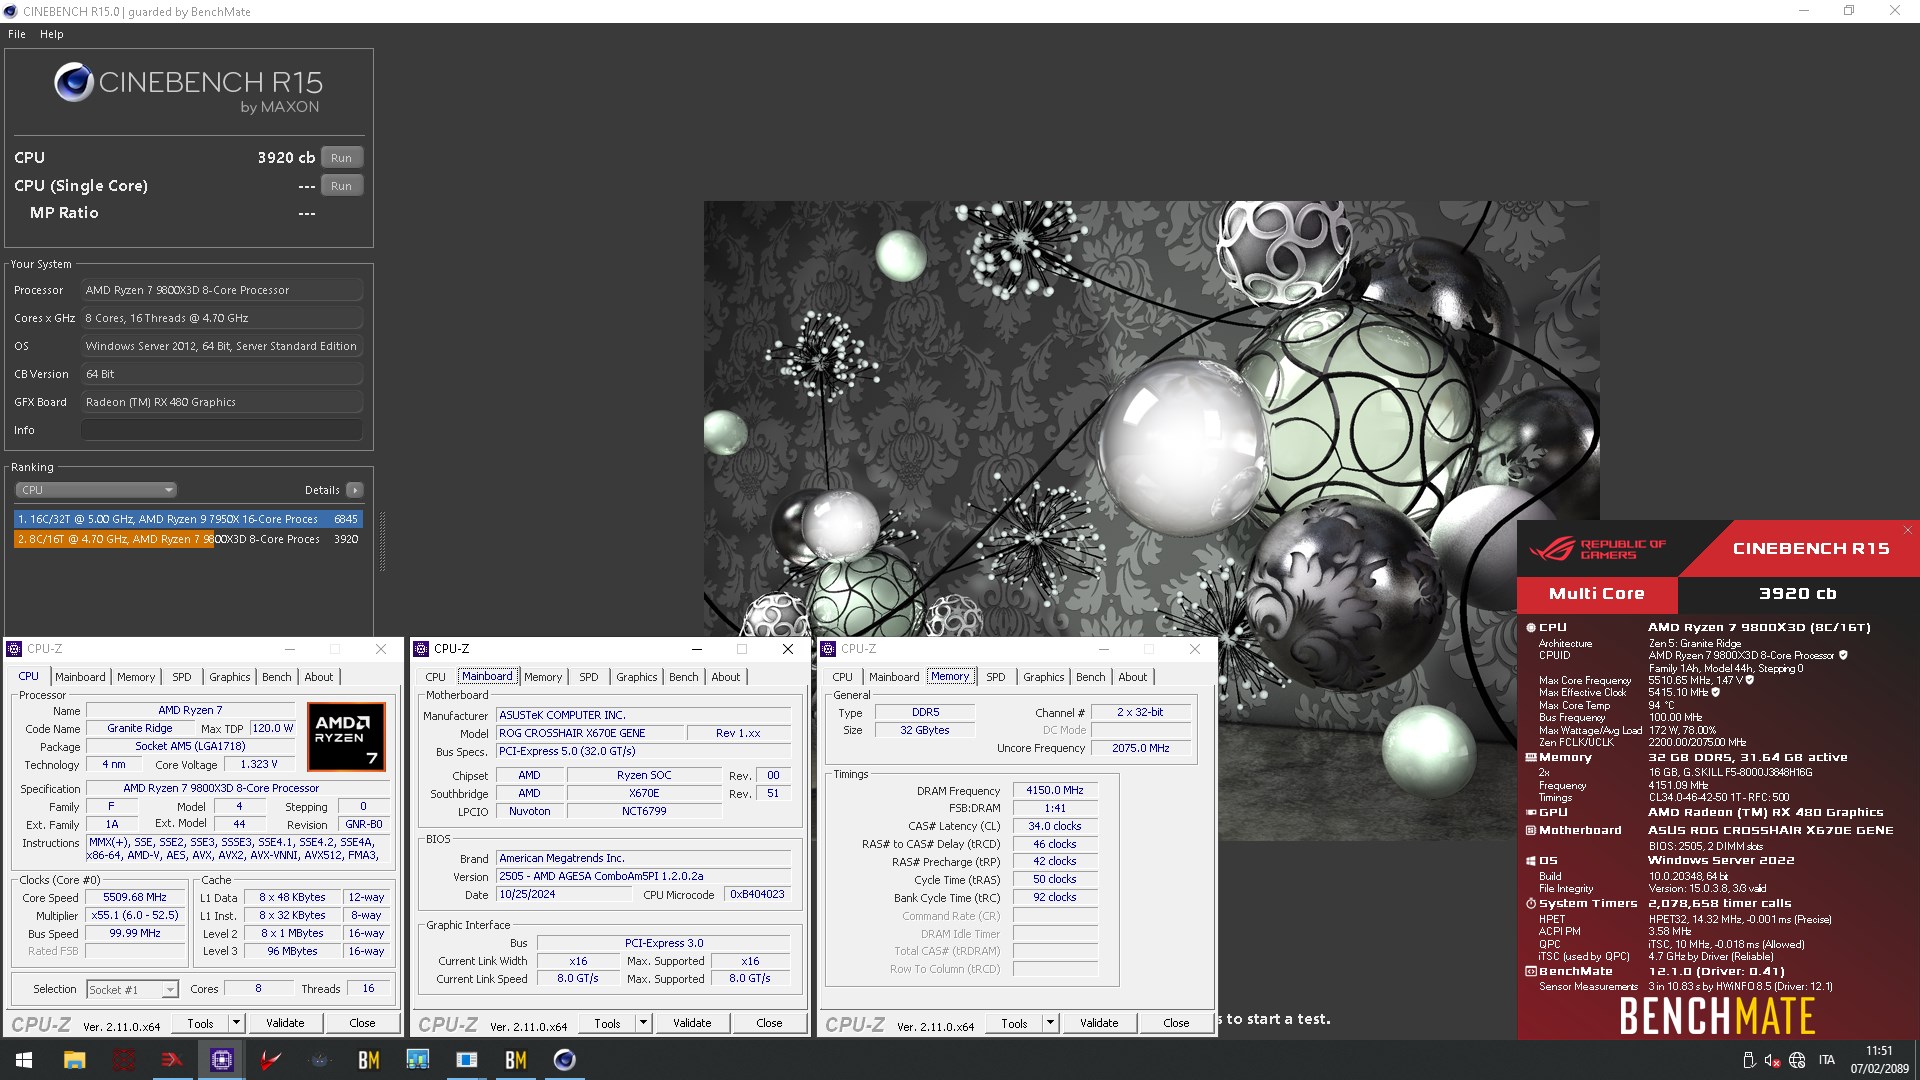Viewport: 1920px width, 1080px height.
Task: Open the Socket #1 selection dropdown
Action: (x=132, y=989)
